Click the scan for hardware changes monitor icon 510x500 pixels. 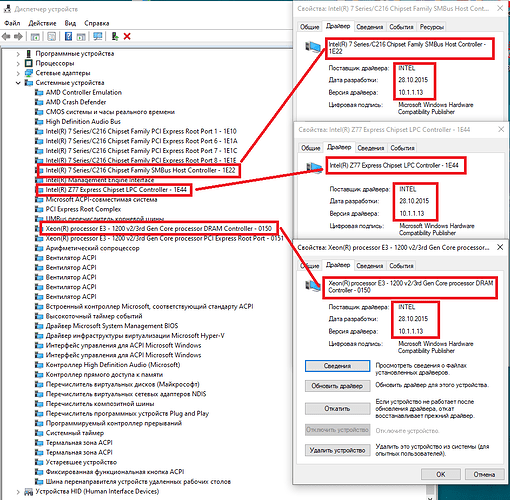(98, 36)
